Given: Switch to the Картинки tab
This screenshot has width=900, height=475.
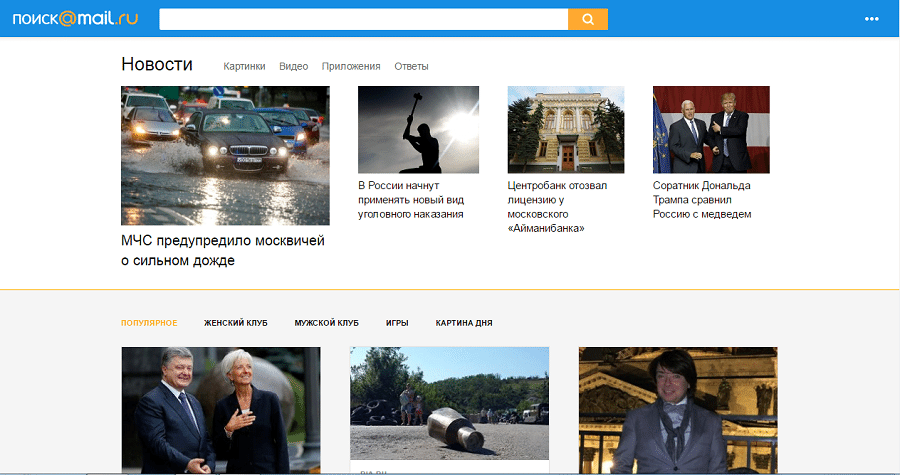Looking at the screenshot, I should tap(245, 67).
